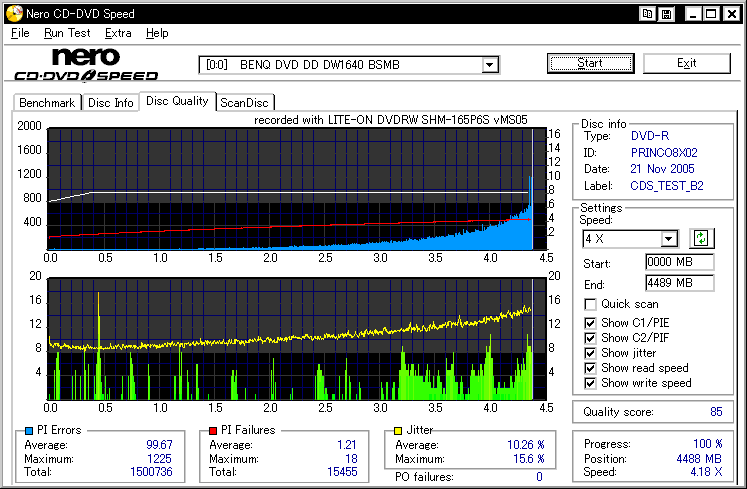Screen dimensions: 747x489
Task: Click the blue PI Errors legend square
Action: [27, 431]
